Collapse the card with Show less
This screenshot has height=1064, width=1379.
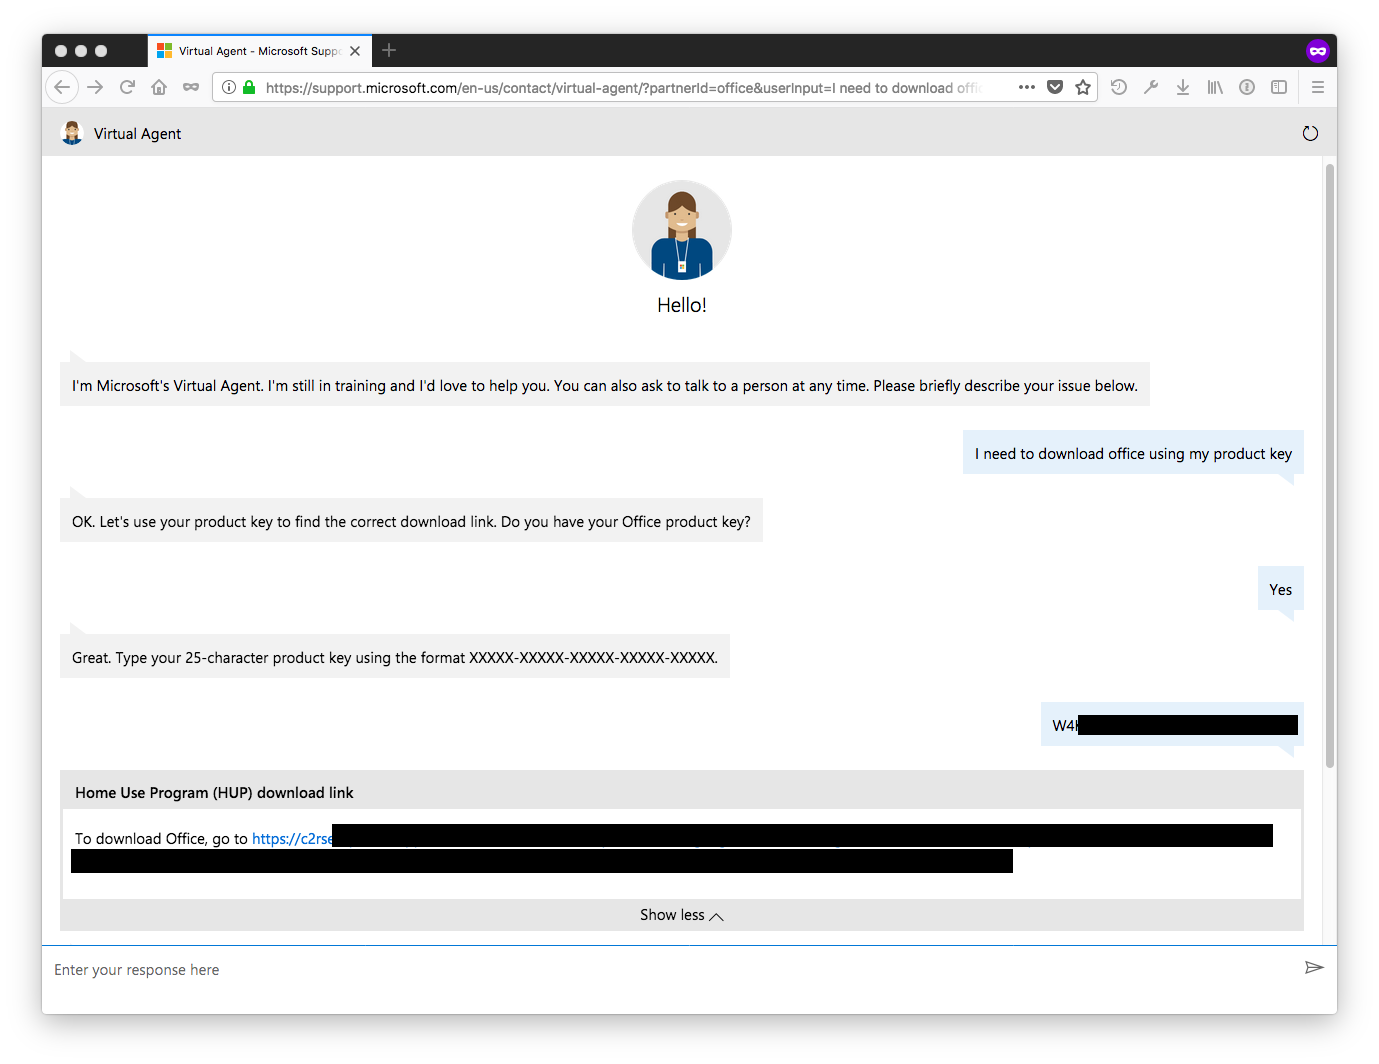click(681, 915)
